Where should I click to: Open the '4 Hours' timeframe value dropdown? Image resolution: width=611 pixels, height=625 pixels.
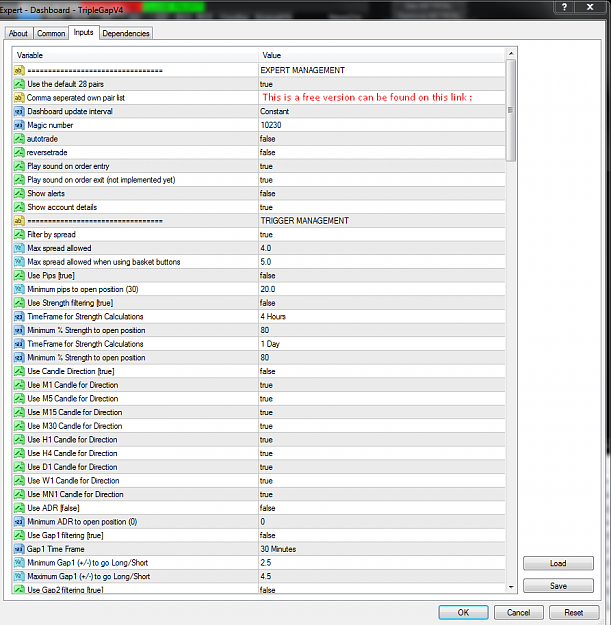(382, 316)
